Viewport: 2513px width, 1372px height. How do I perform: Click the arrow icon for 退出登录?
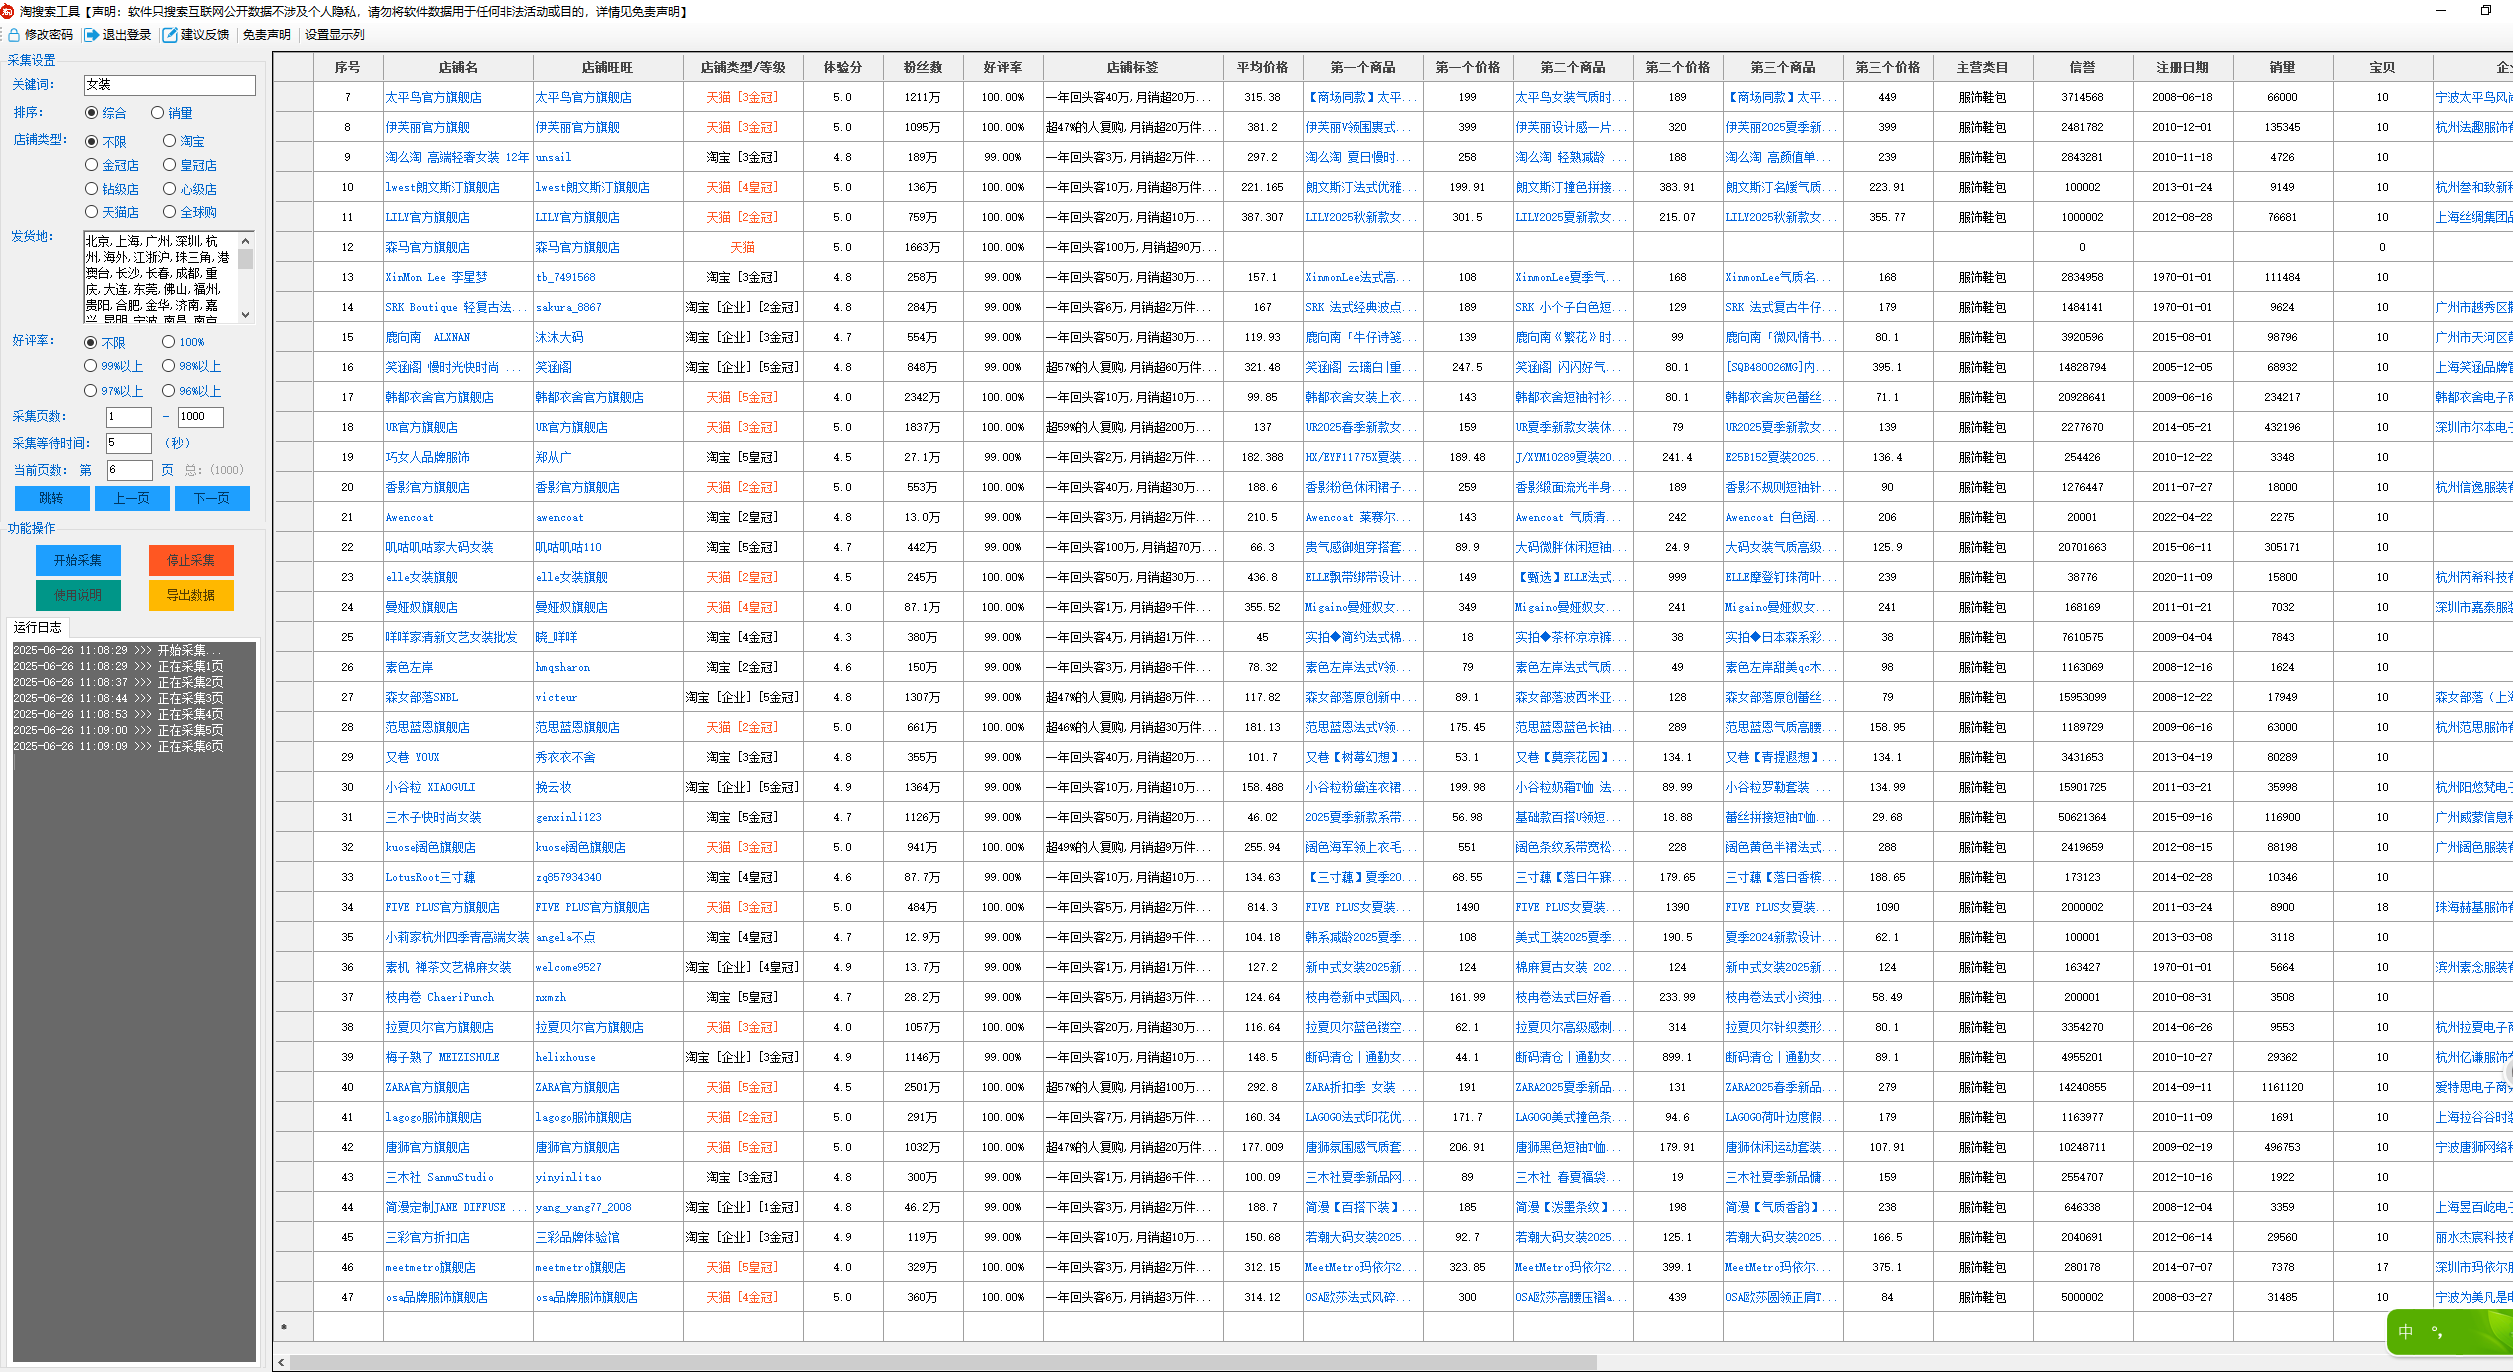coord(92,35)
